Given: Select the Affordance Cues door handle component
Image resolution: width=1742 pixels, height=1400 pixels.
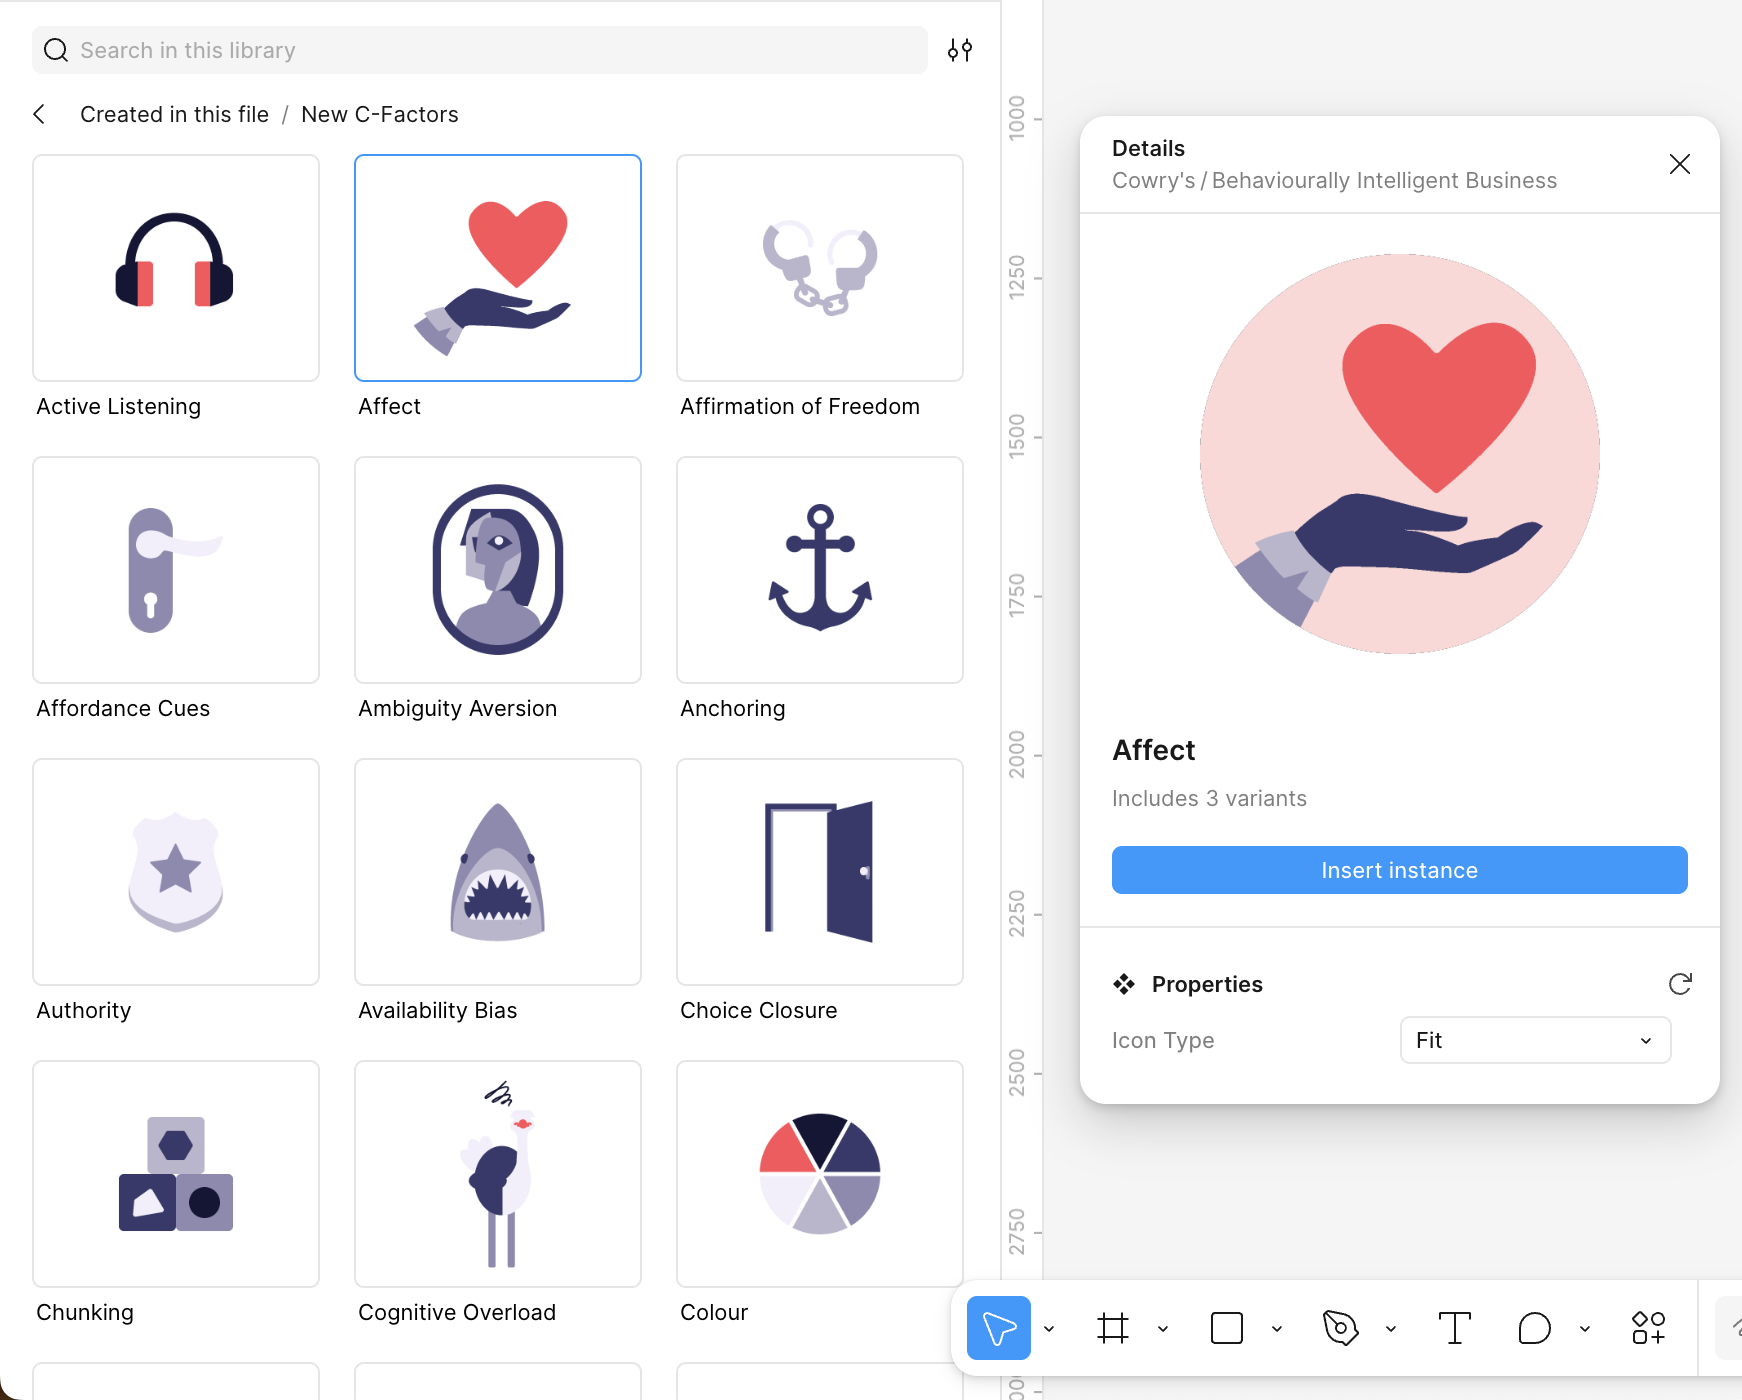Looking at the screenshot, I should click(x=176, y=570).
